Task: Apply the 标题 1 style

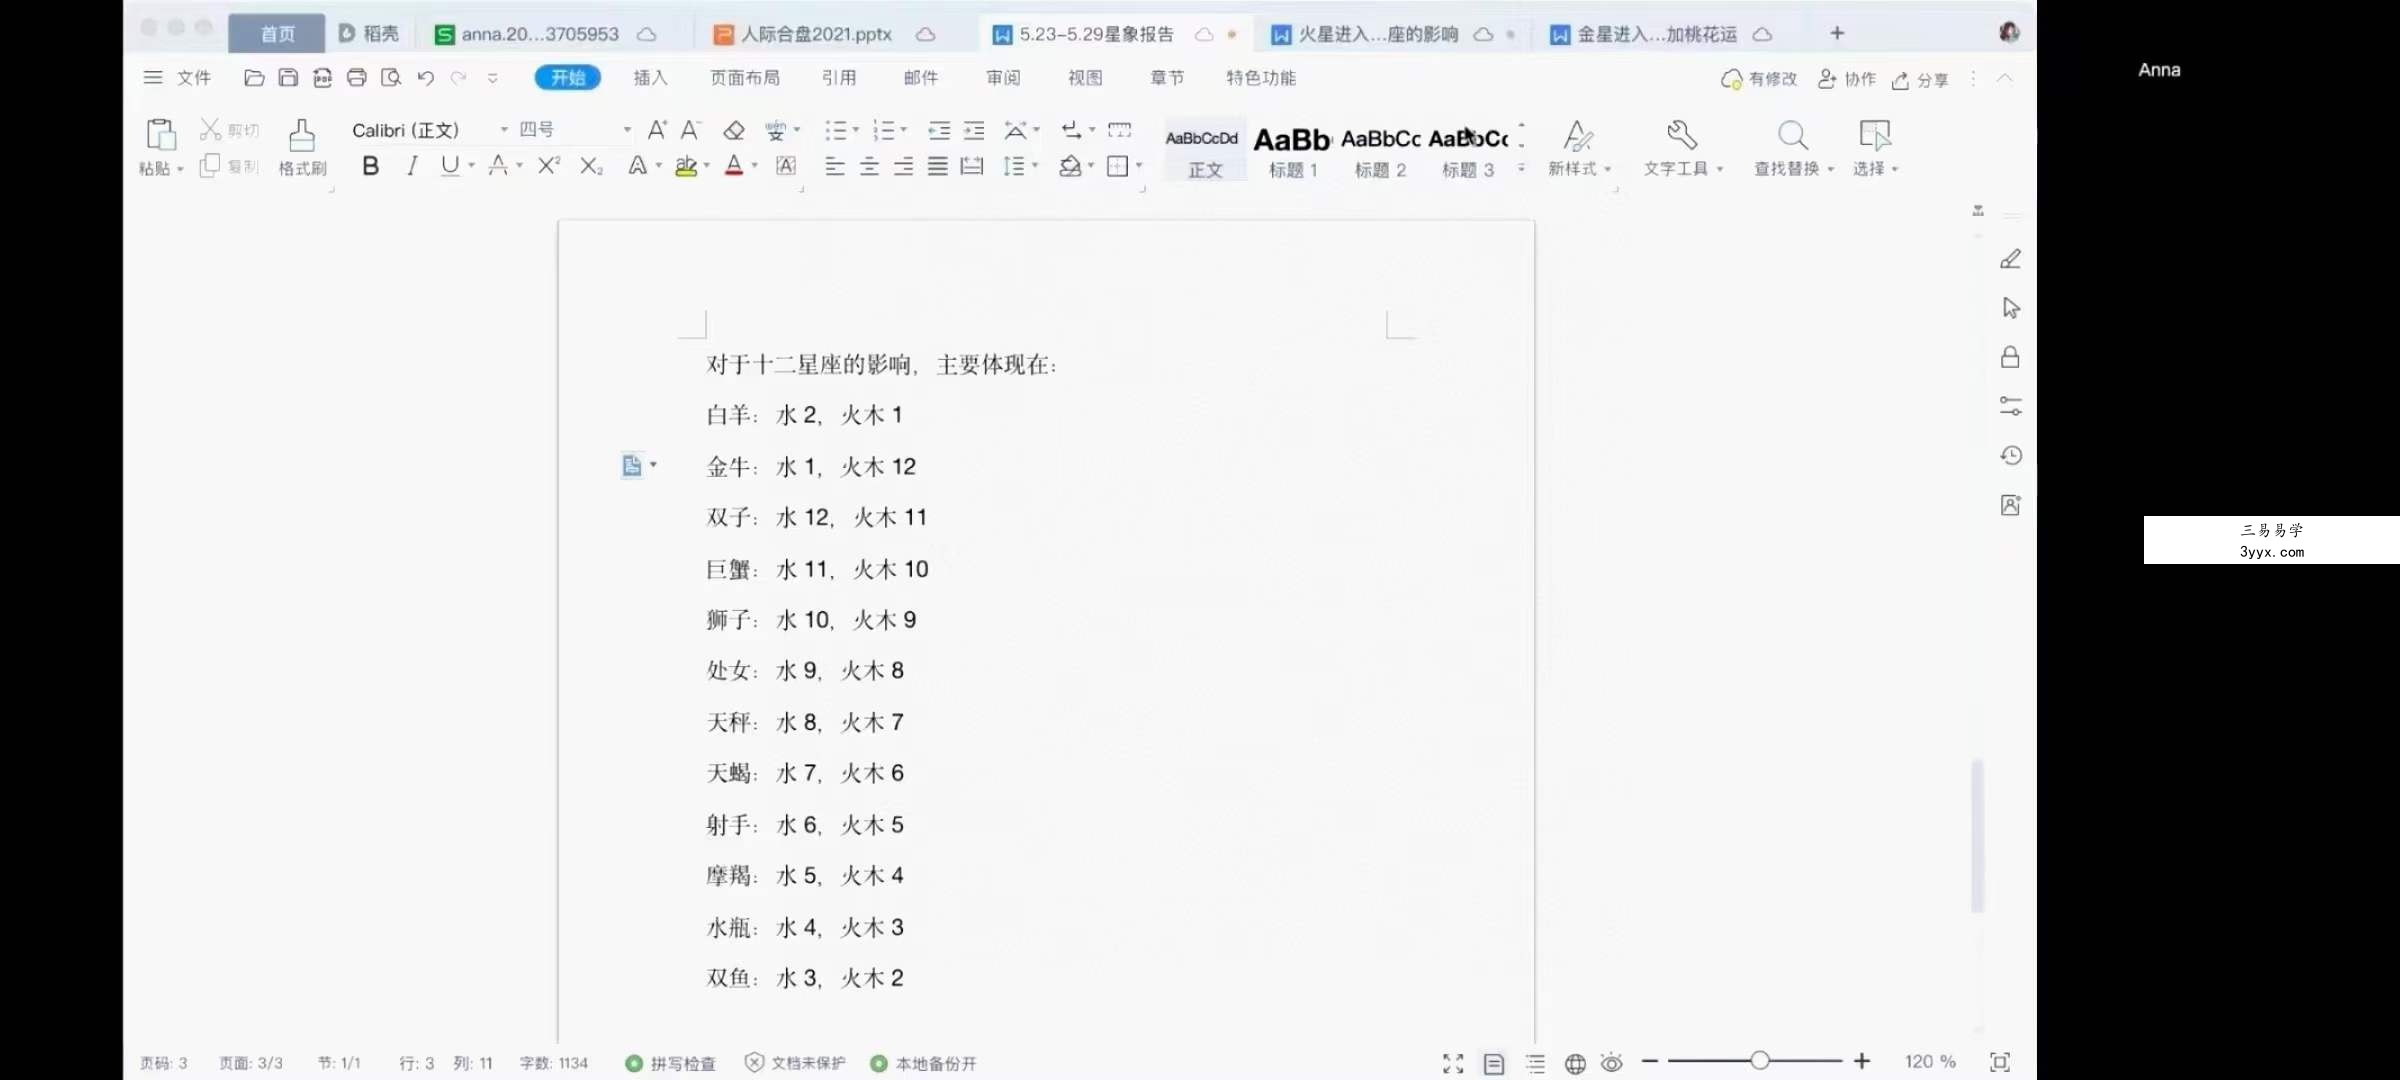Action: [x=1292, y=151]
